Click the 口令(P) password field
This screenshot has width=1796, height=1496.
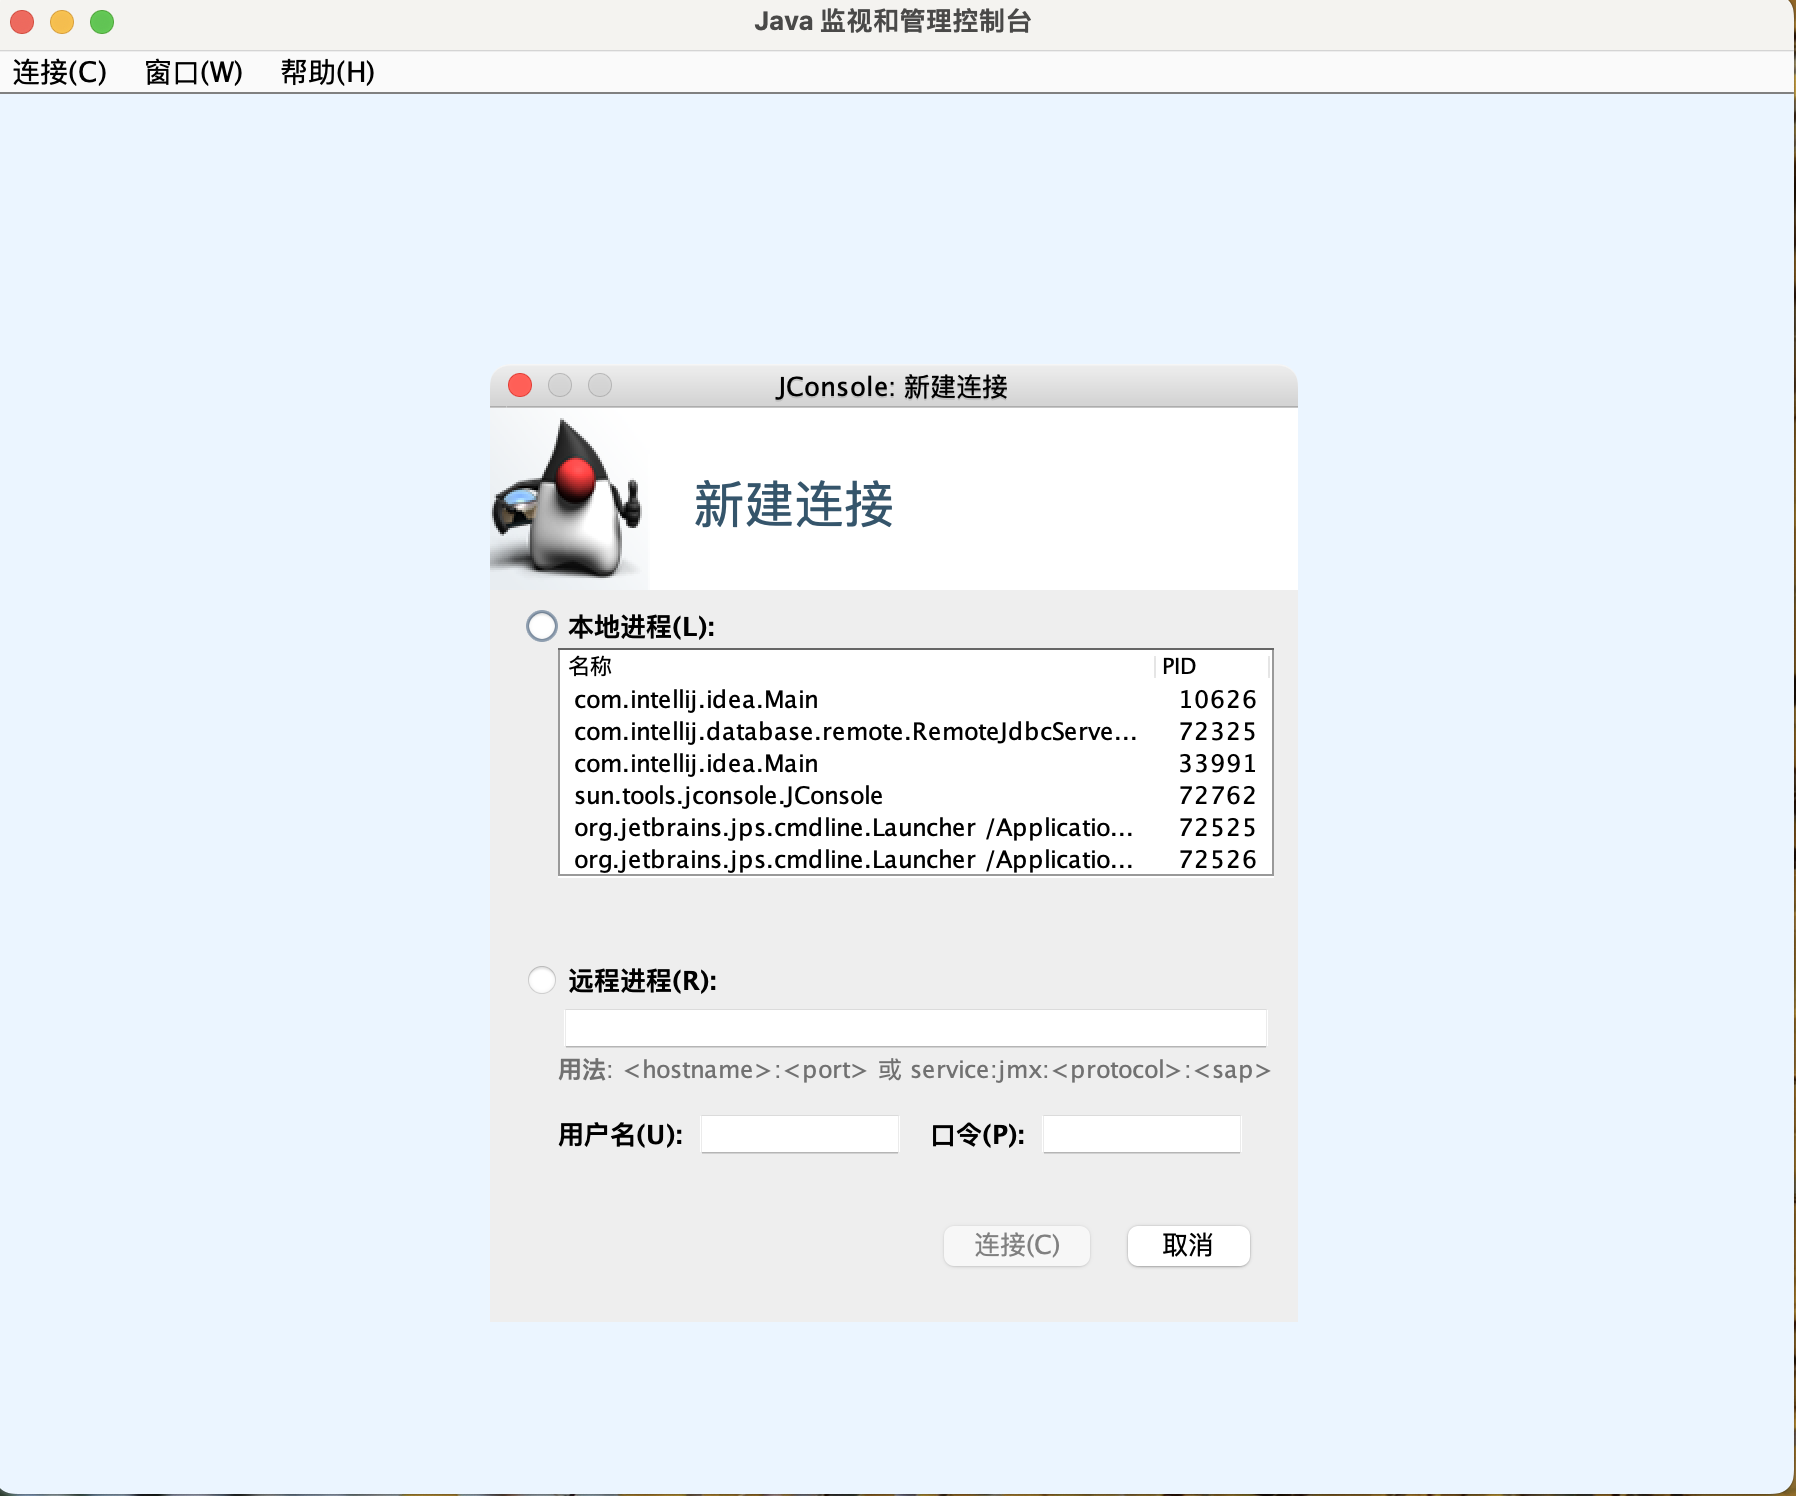(x=1142, y=1135)
